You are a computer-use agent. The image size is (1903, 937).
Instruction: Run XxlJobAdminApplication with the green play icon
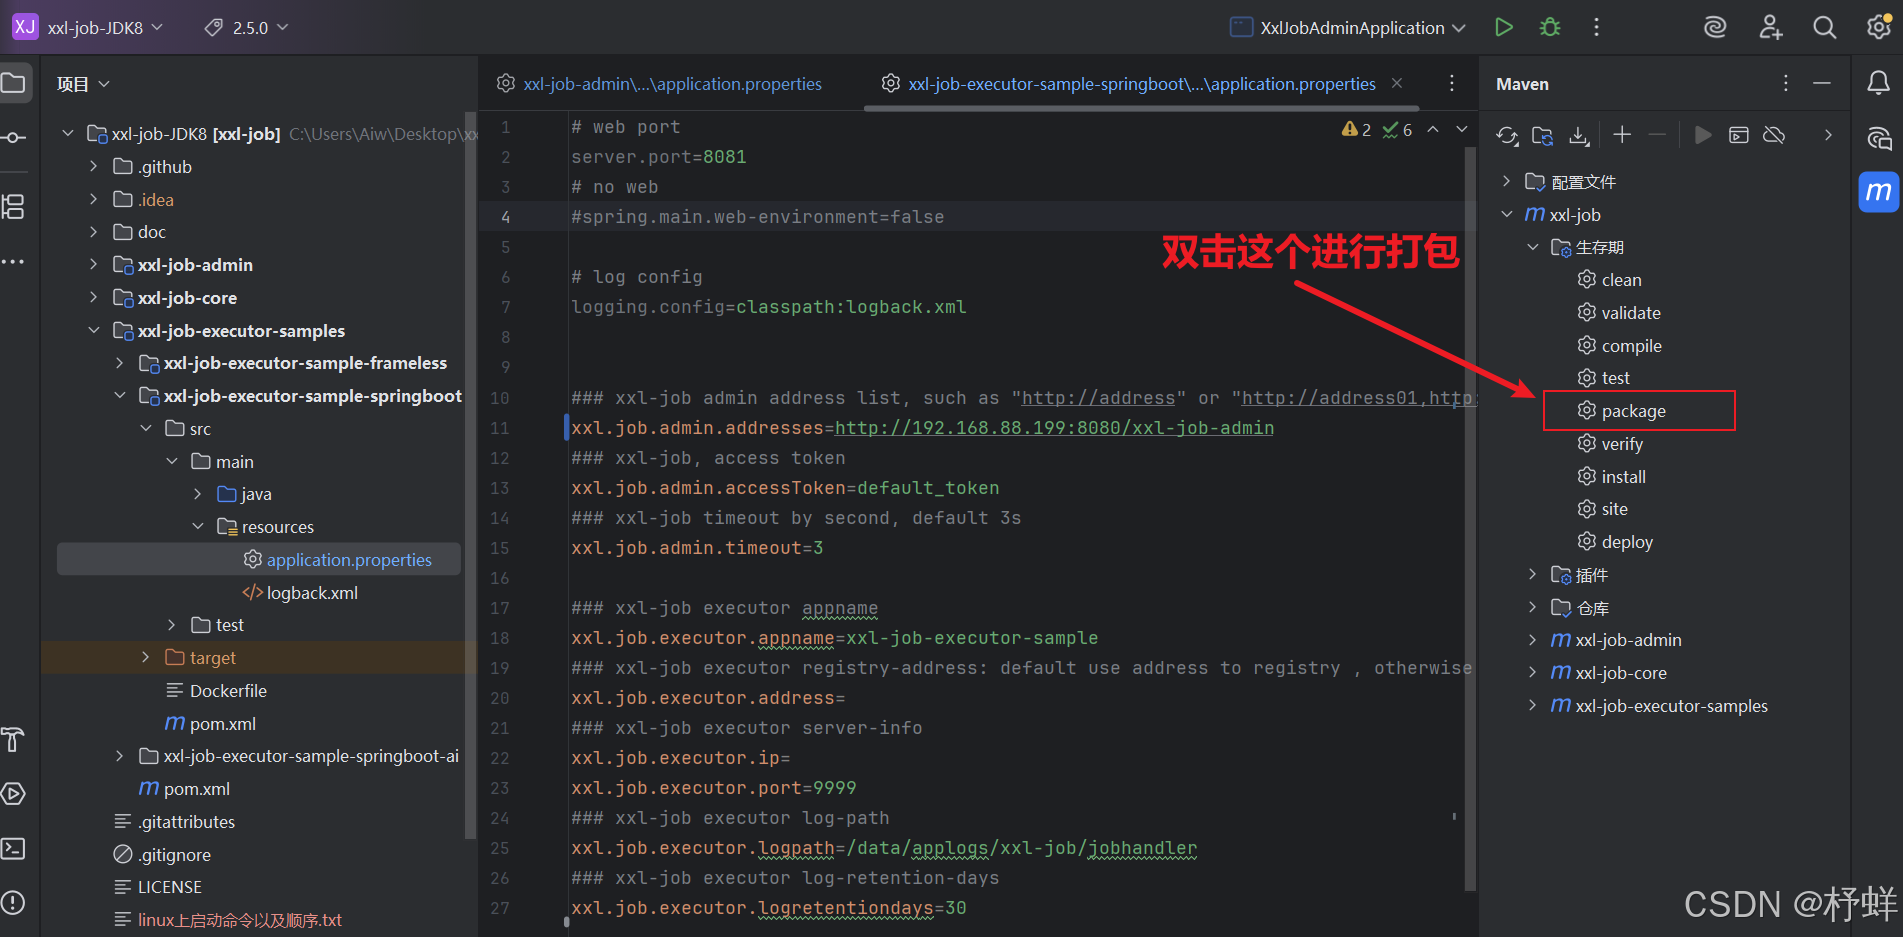coord(1503,27)
